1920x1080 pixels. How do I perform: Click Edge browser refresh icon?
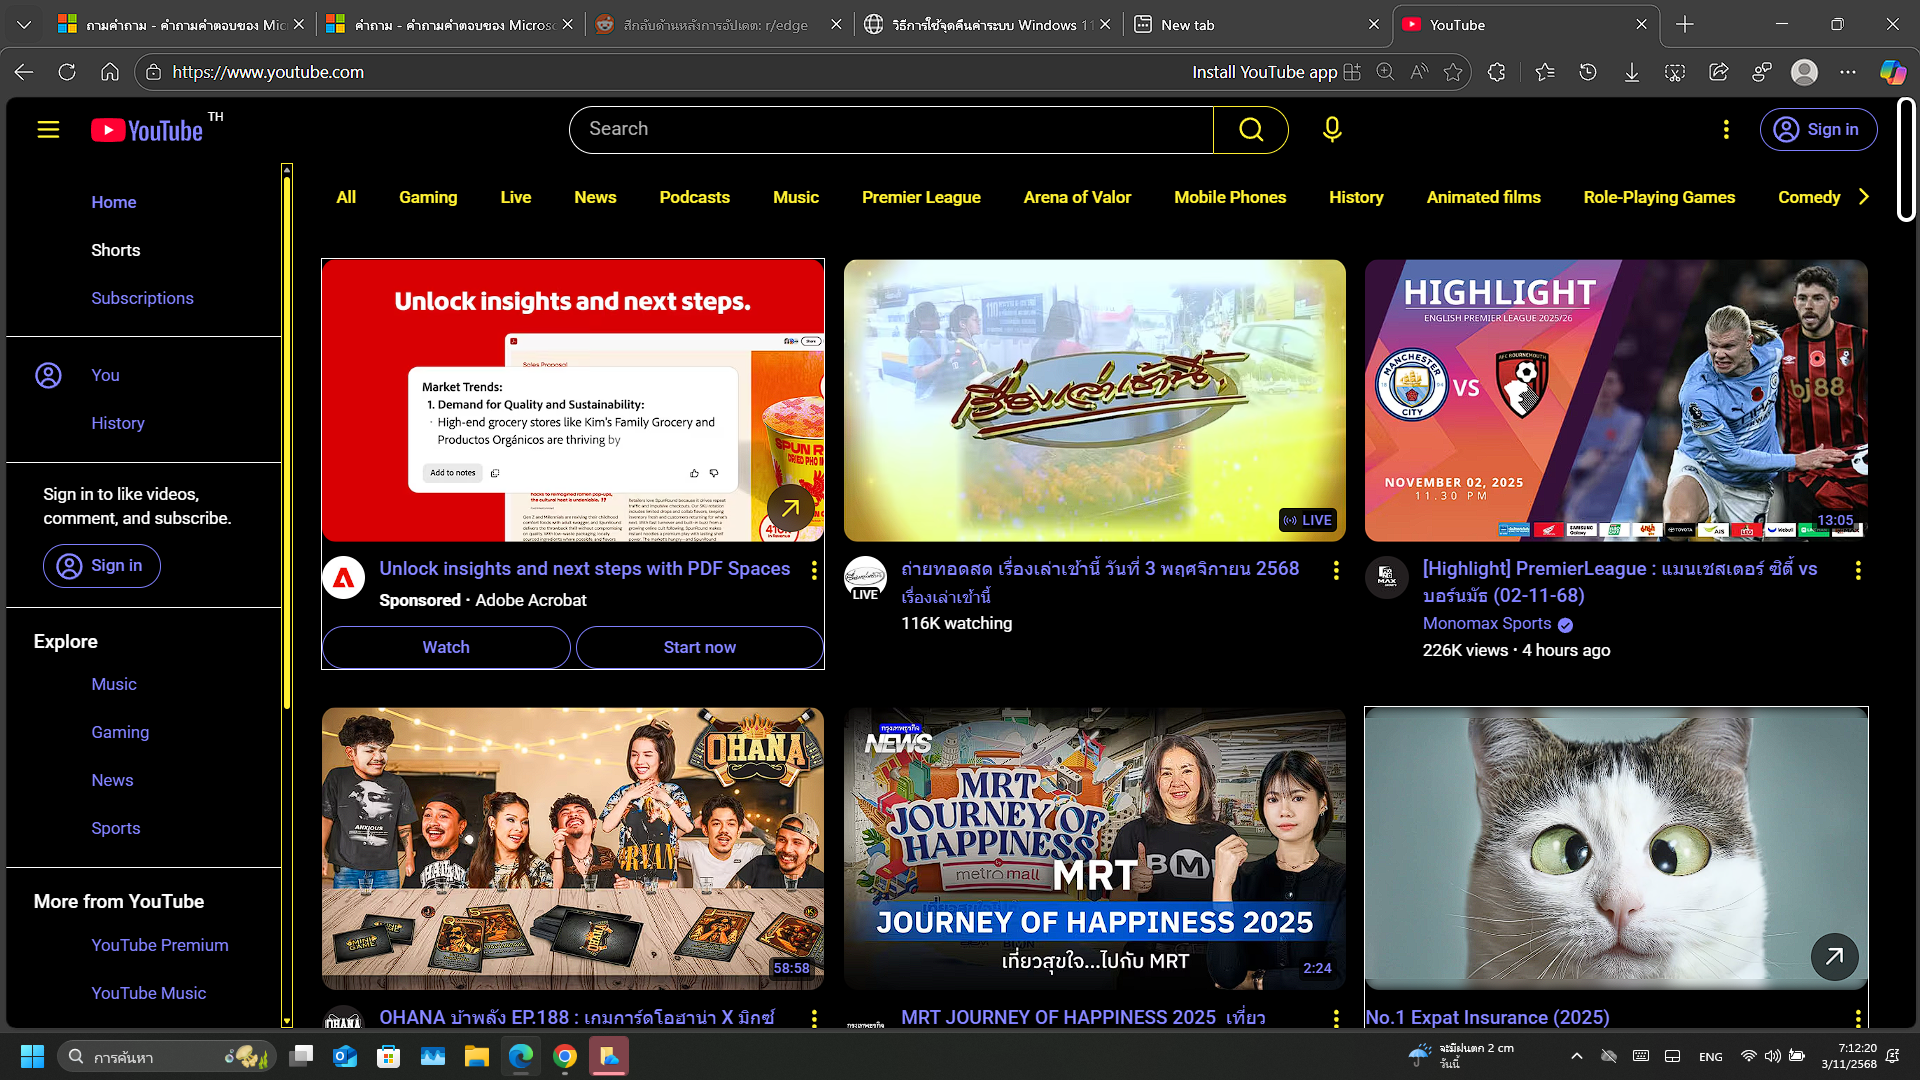(67, 72)
